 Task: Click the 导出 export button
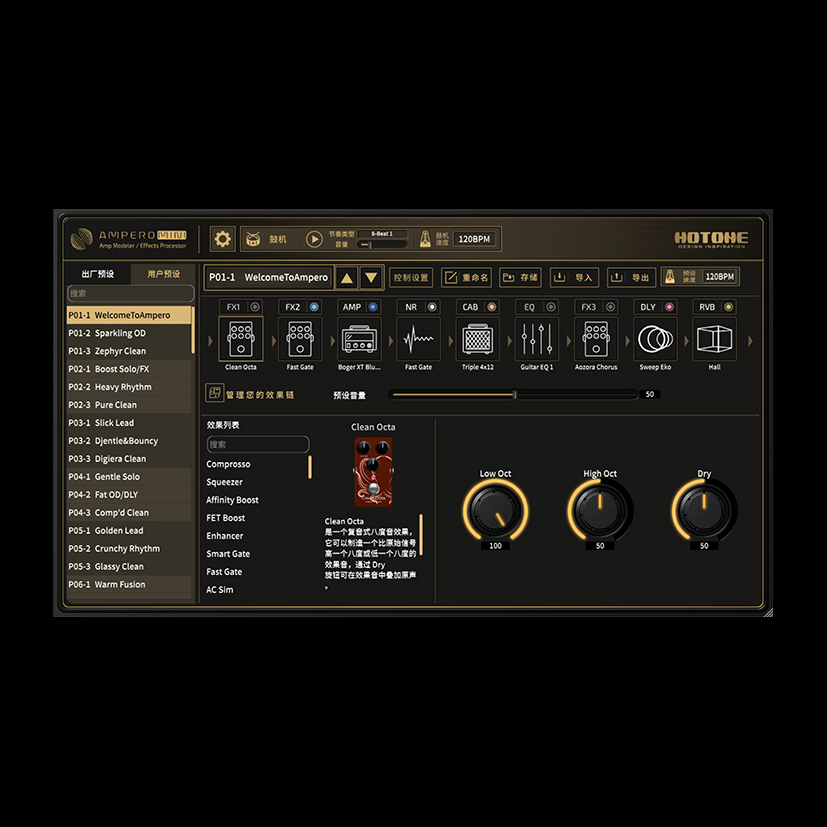(631, 278)
